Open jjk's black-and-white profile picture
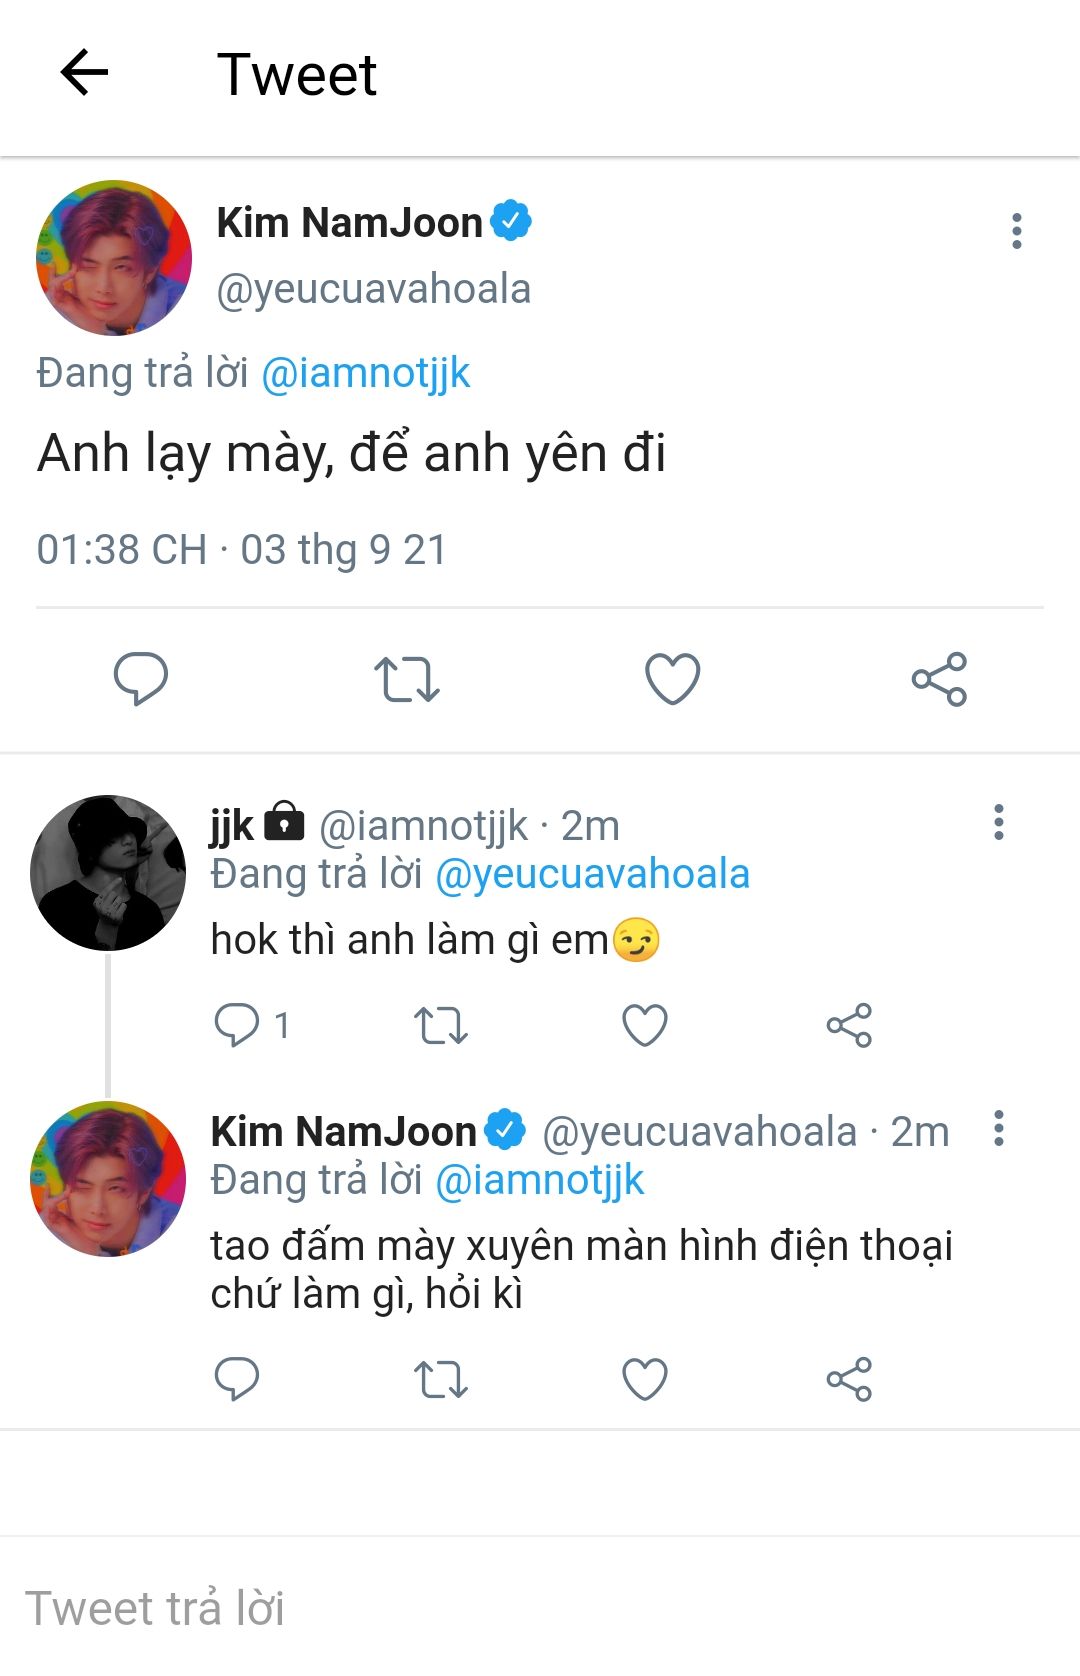Viewport: 1080px width, 1676px height. pos(108,873)
